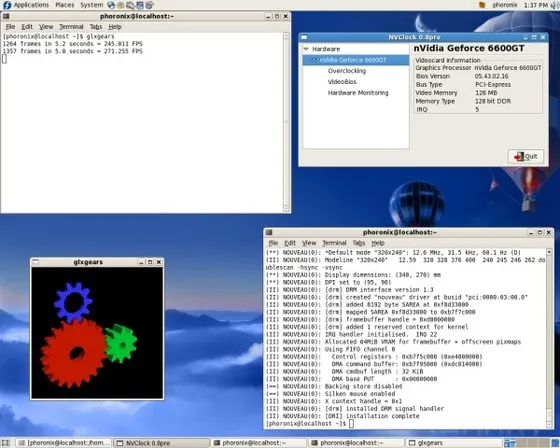560x448 pixels.
Task: Click the '128 MB' Video Memory value
Action: click(x=486, y=93)
